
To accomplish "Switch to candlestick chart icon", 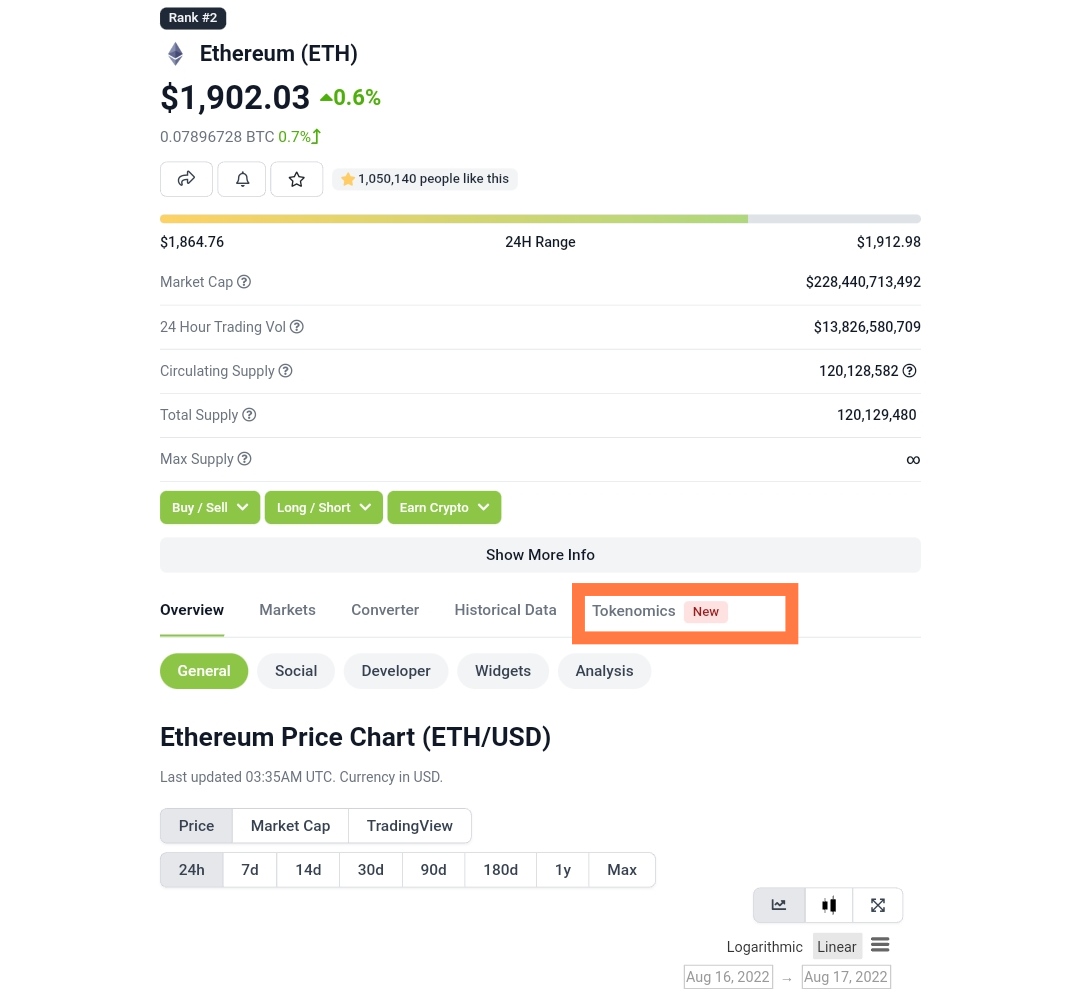I will (829, 905).
